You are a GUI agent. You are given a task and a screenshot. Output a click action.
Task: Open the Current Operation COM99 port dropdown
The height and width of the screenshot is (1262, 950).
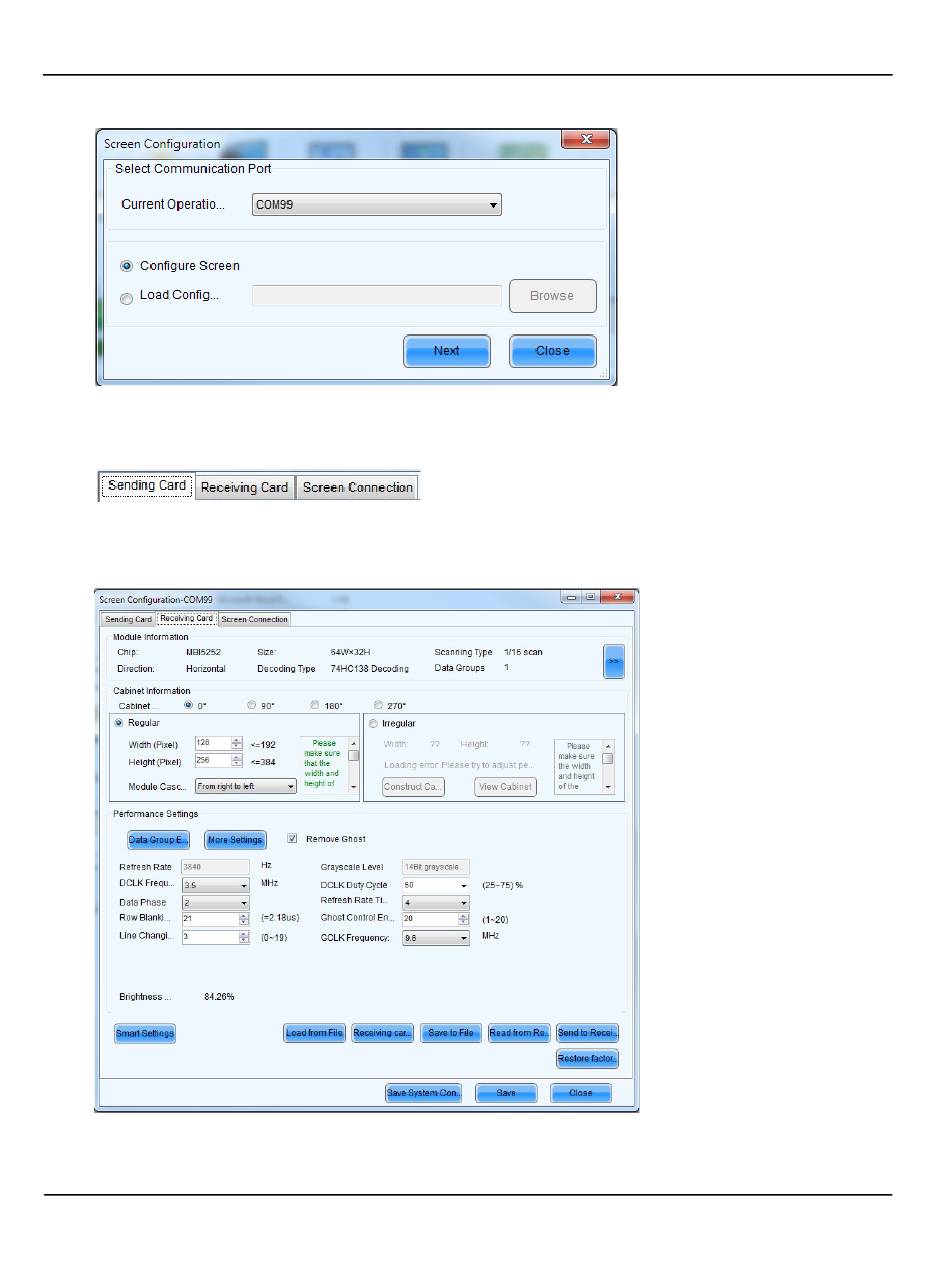click(x=376, y=205)
